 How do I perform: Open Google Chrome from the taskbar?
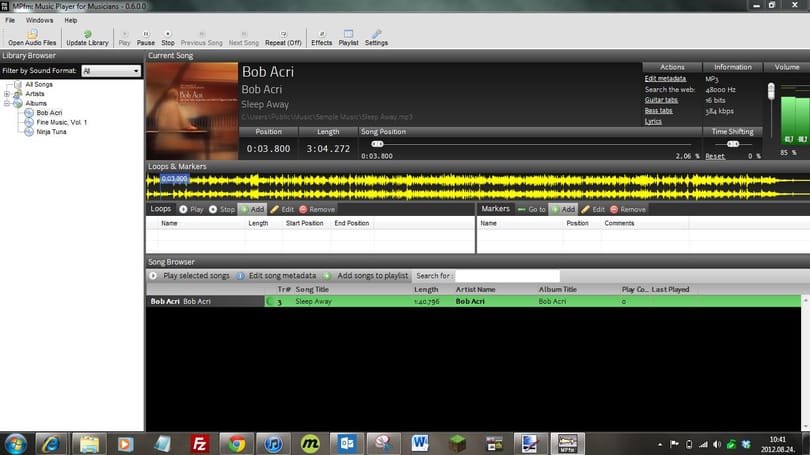[x=237, y=444]
